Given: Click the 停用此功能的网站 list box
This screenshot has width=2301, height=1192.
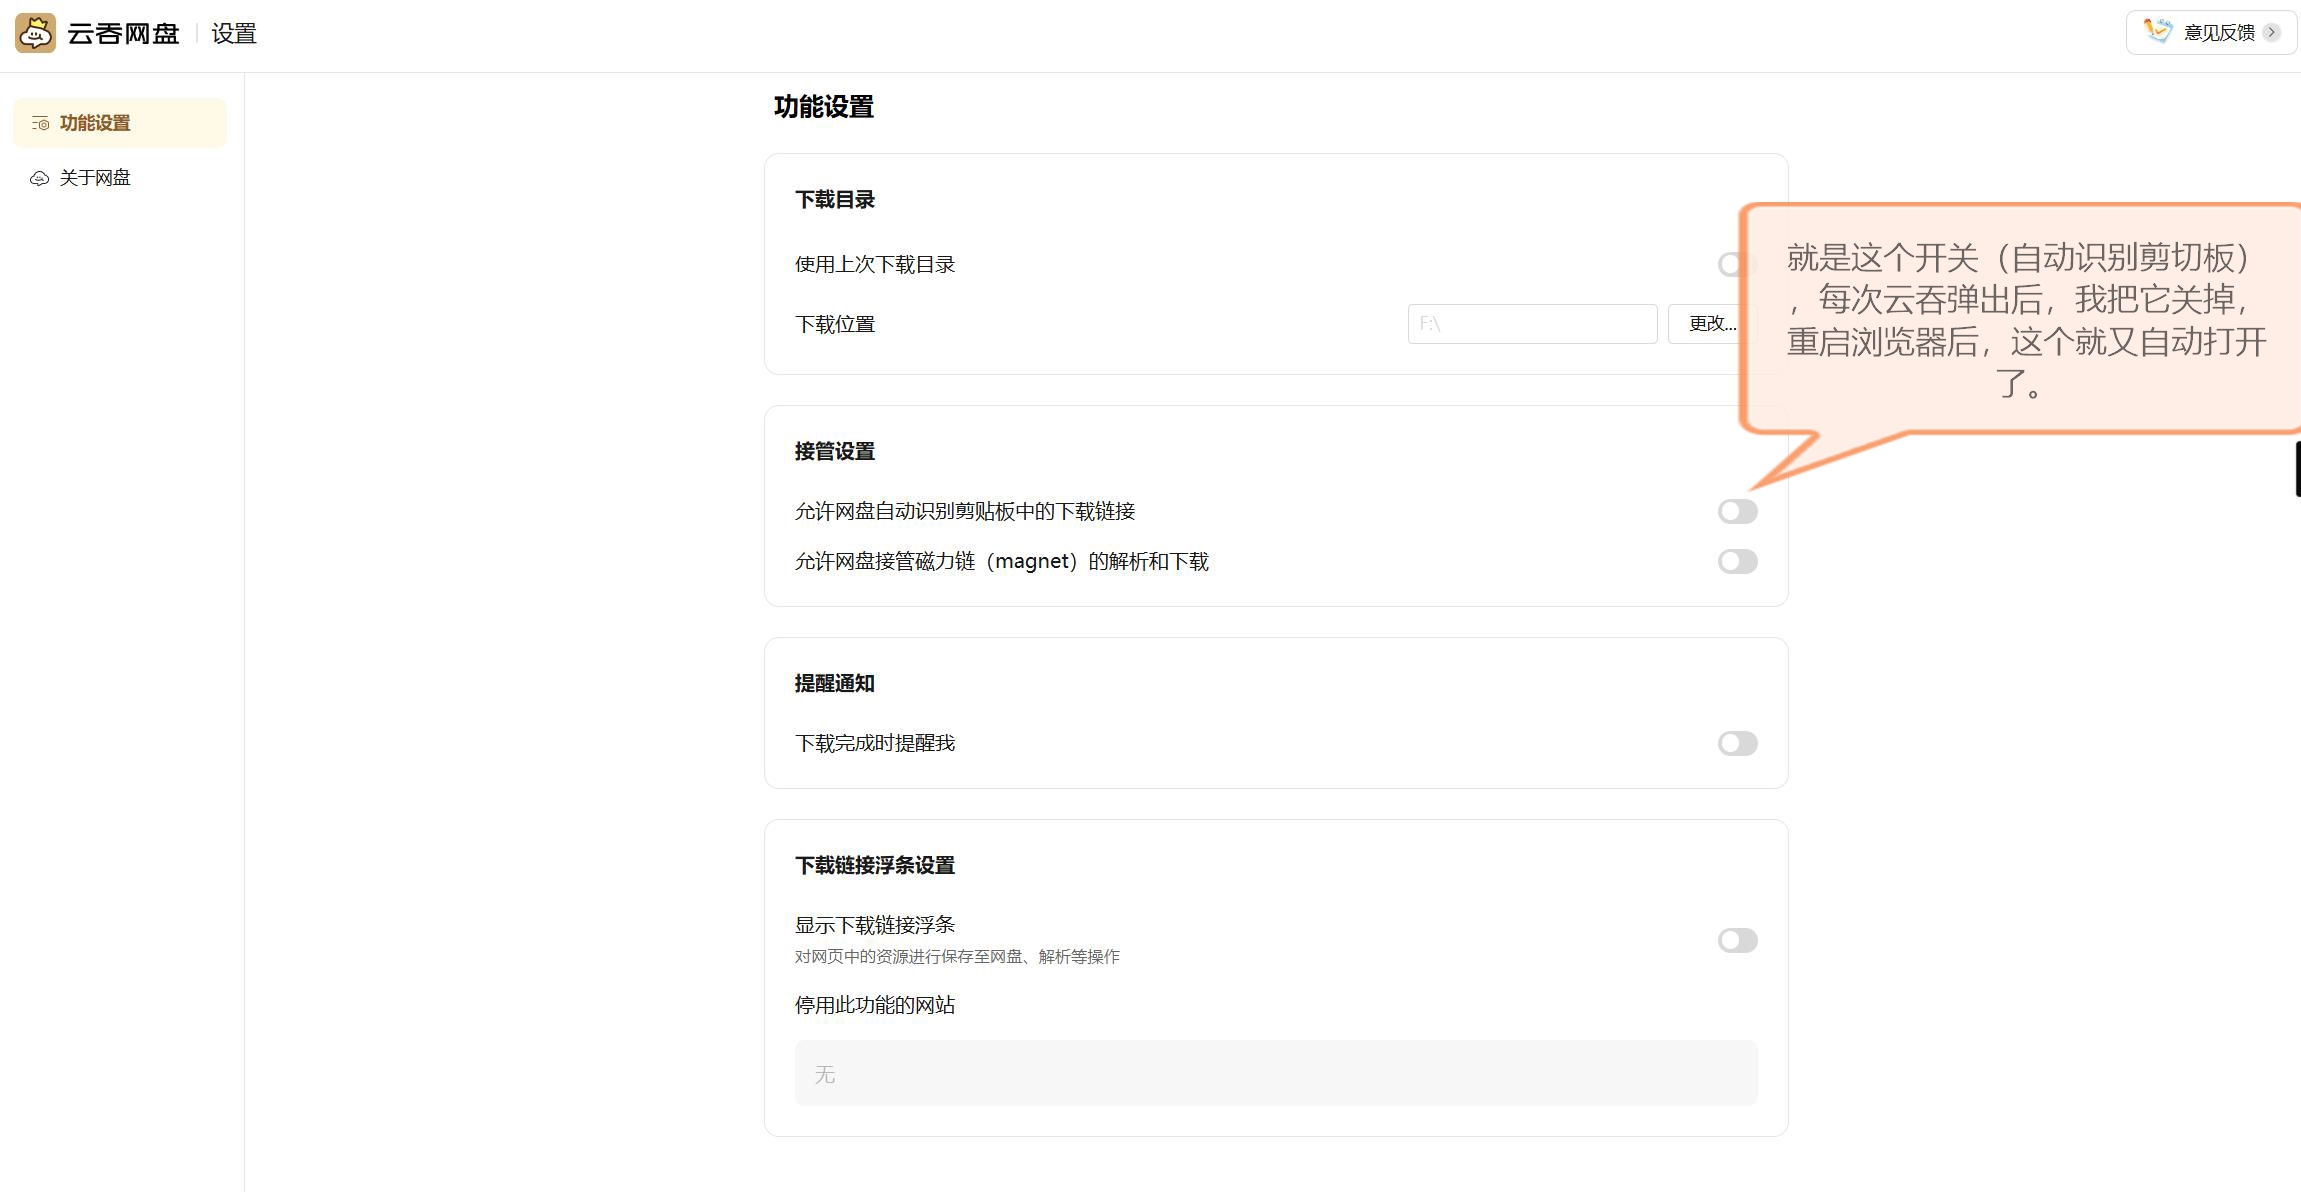Looking at the screenshot, I should 1275,1073.
